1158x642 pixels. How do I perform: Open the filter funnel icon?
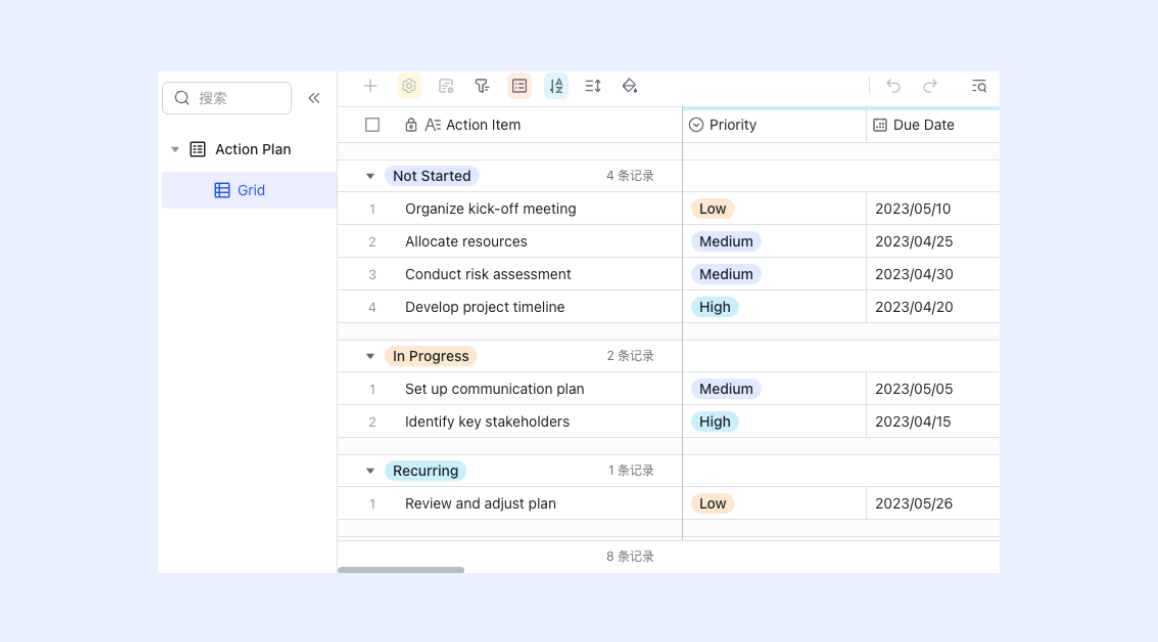(x=482, y=86)
